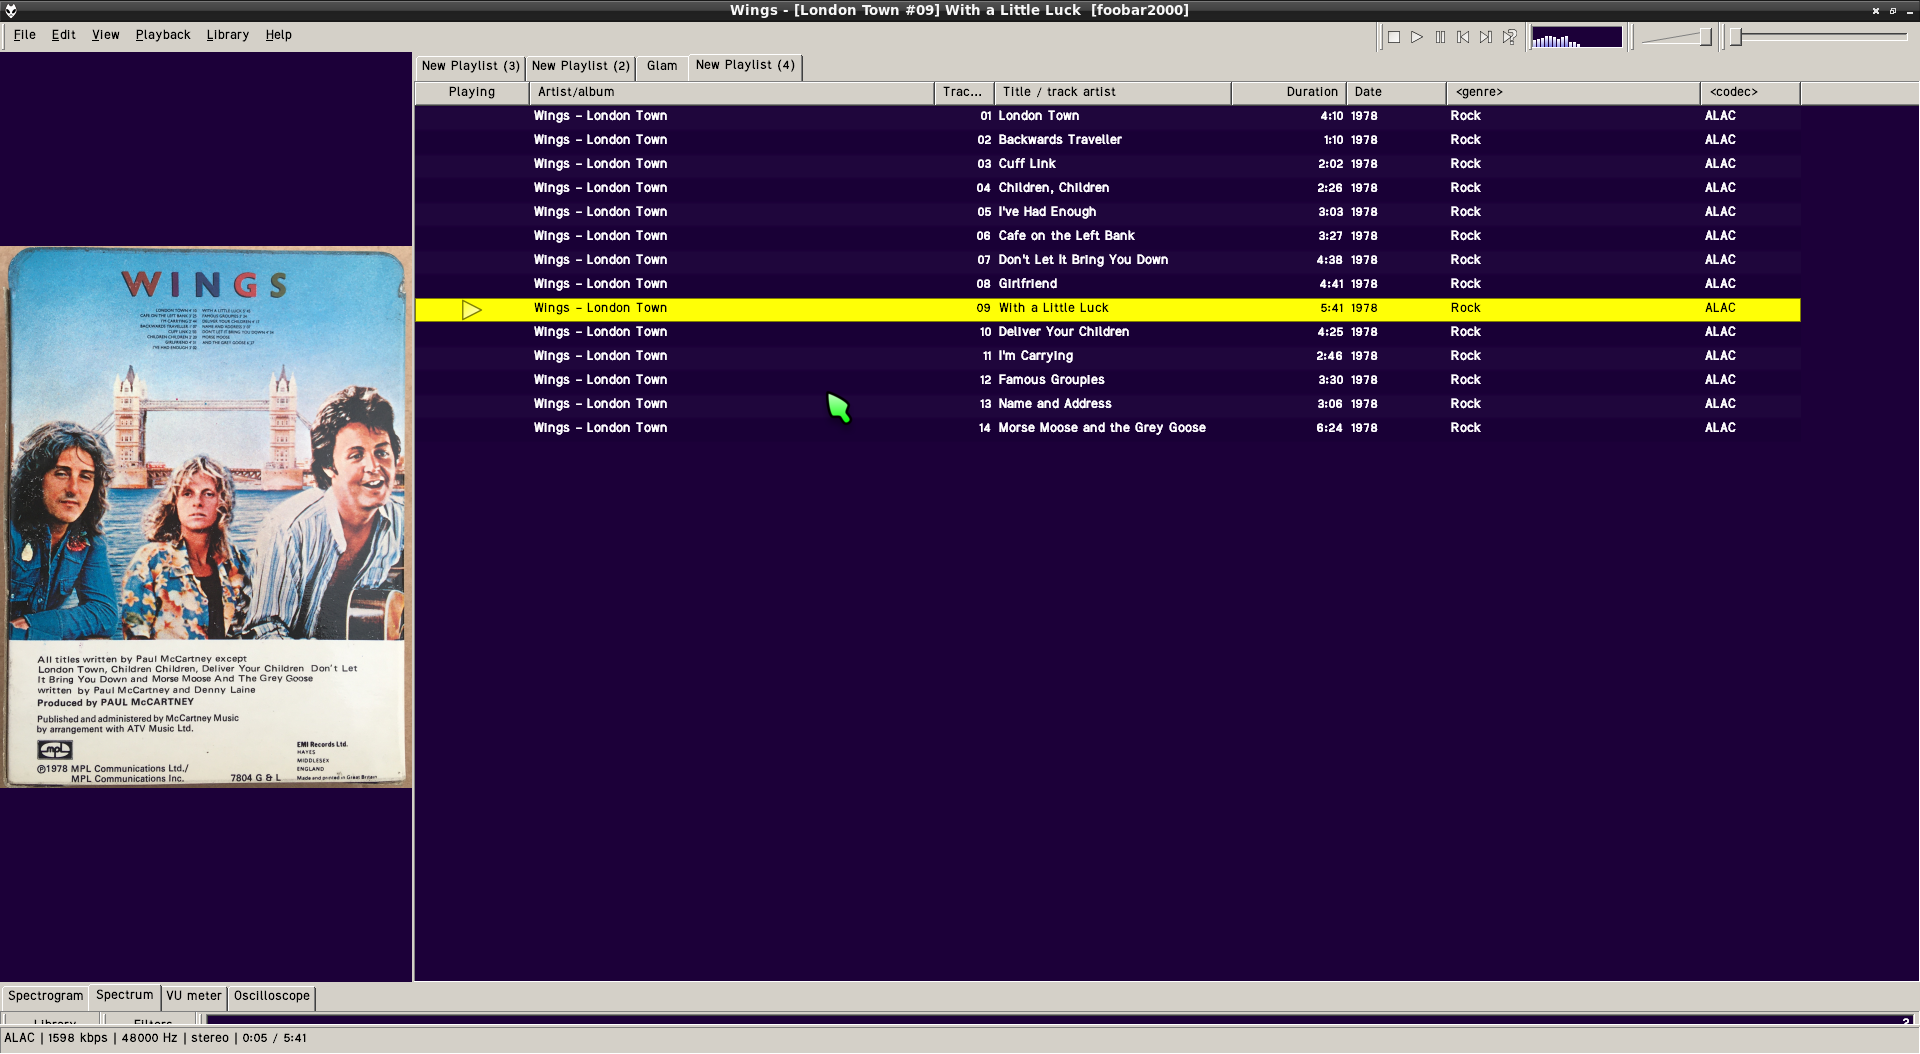Open the Oscilloscope tab
This screenshot has height=1054, width=1920.
point(271,996)
